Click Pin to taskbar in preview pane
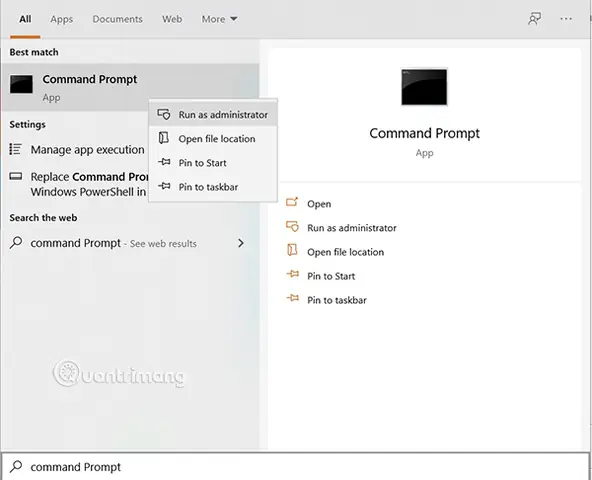The width and height of the screenshot is (592, 480). tap(337, 300)
